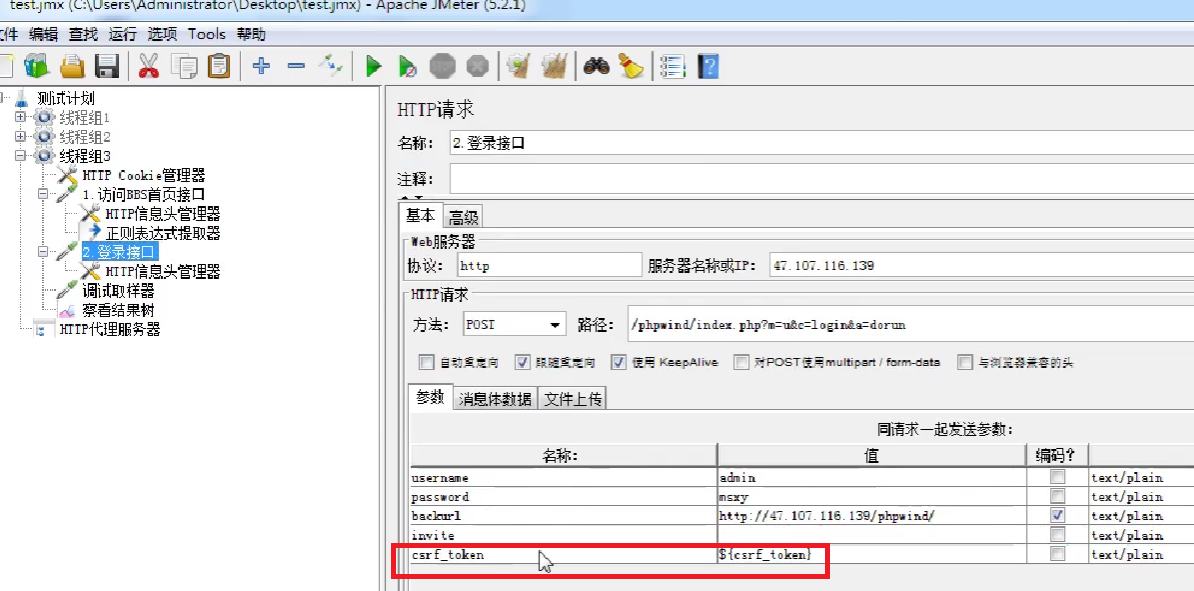Open the 帮助 menu
The image size is (1194, 591).
click(251, 34)
